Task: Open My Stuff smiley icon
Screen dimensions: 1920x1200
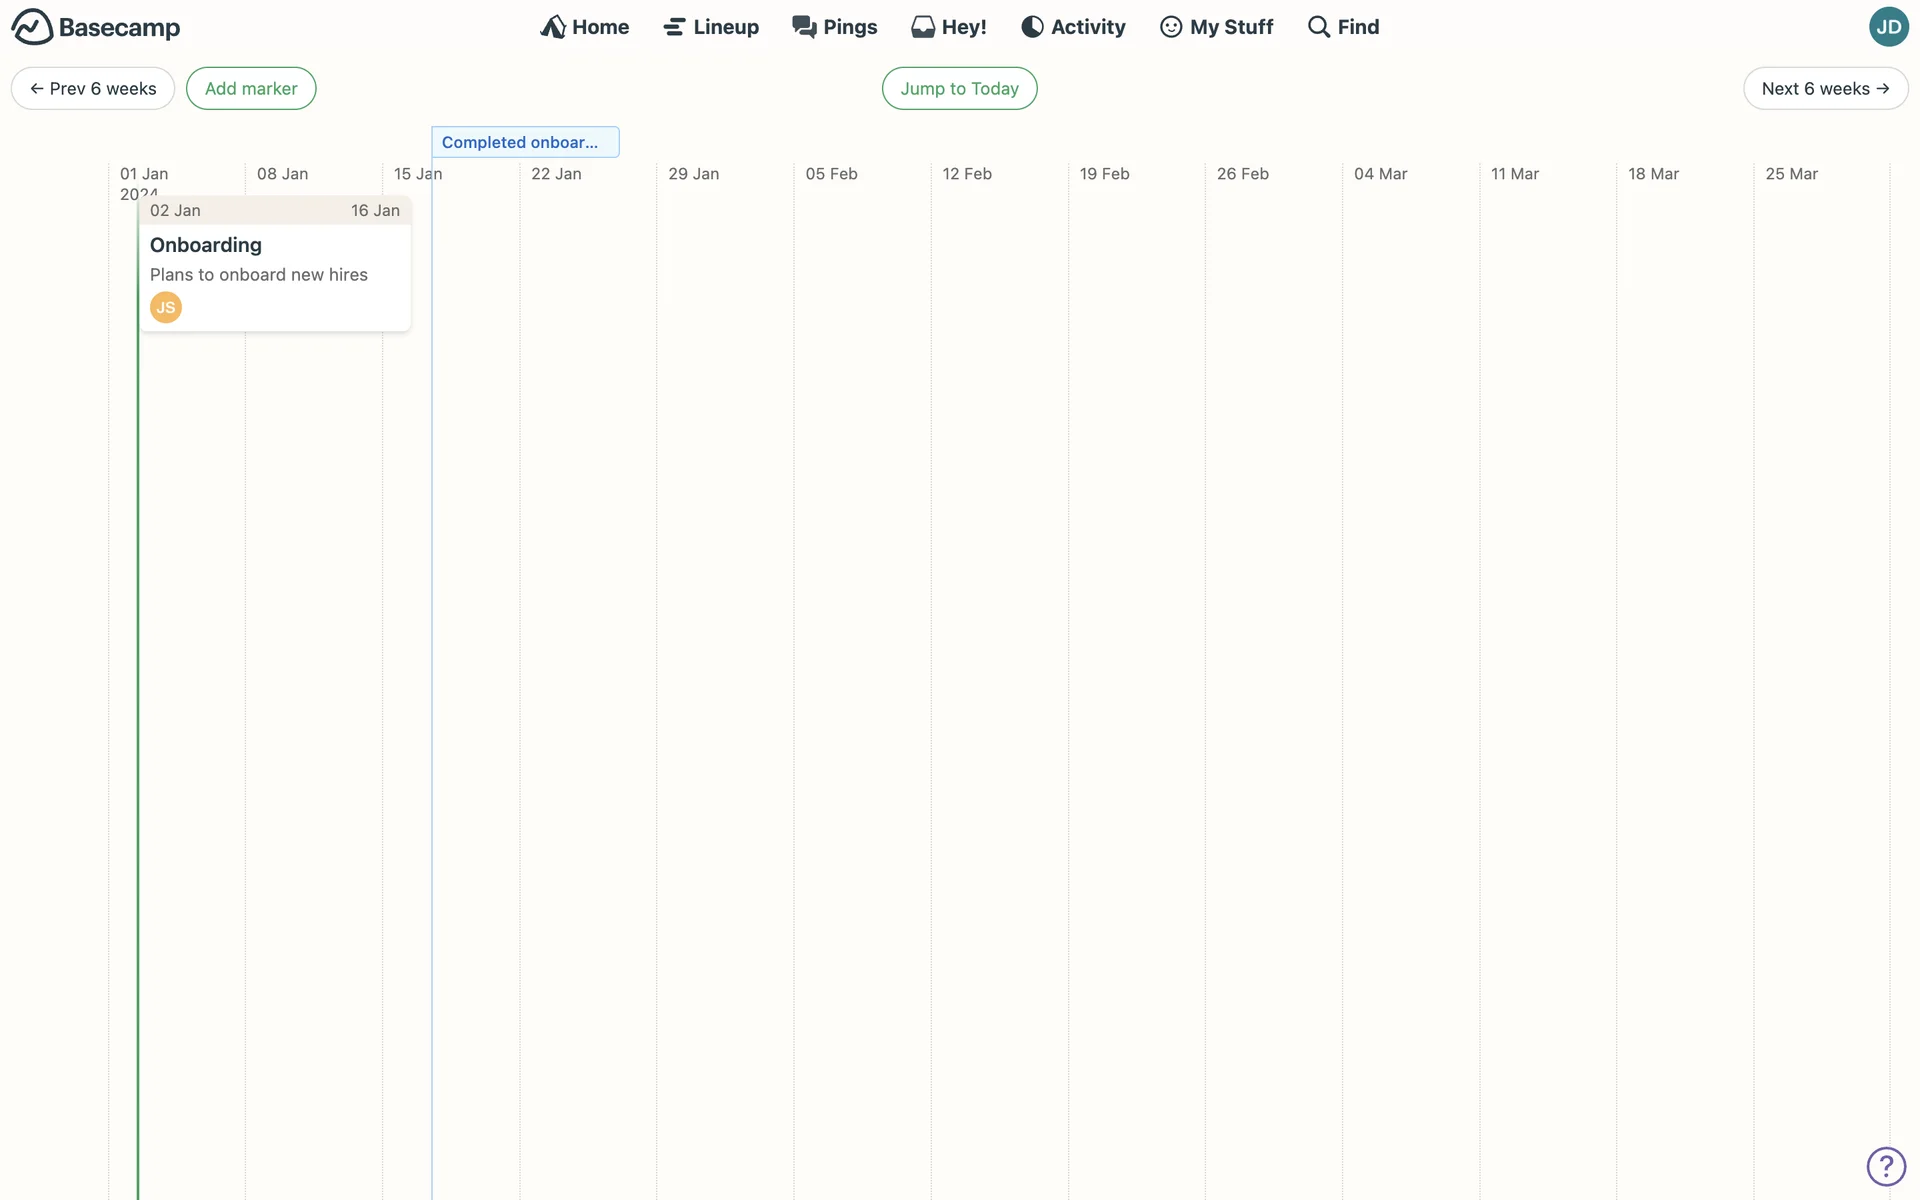Action: pyautogui.click(x=1170, y=27)
